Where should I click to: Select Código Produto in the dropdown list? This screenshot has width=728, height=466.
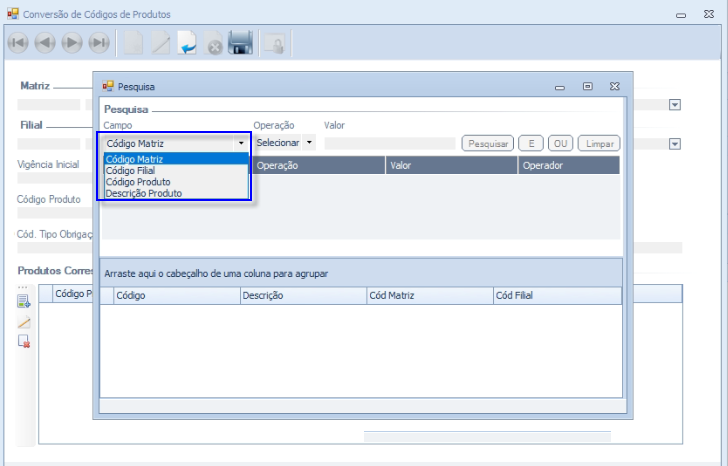click(x=176, y=181)
